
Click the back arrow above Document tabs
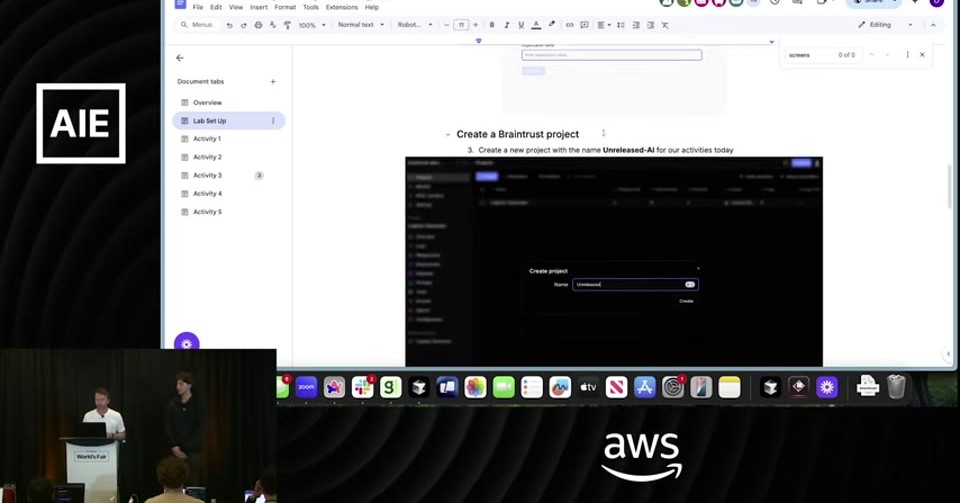(x=180, y=58)
